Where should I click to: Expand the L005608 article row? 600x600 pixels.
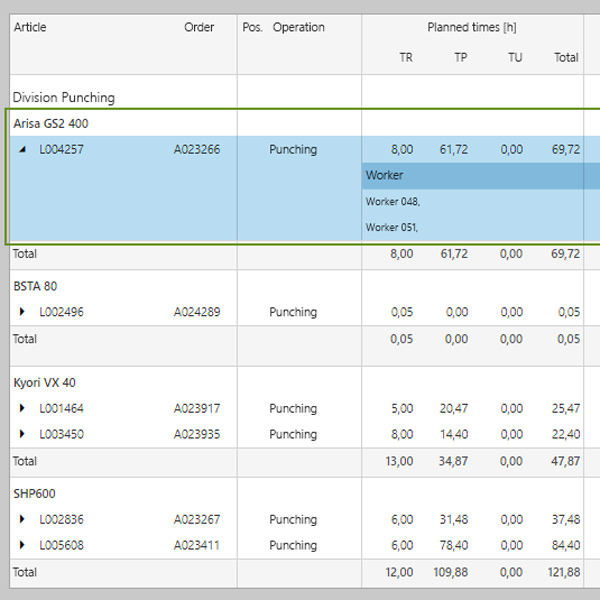tap(23, 545)
